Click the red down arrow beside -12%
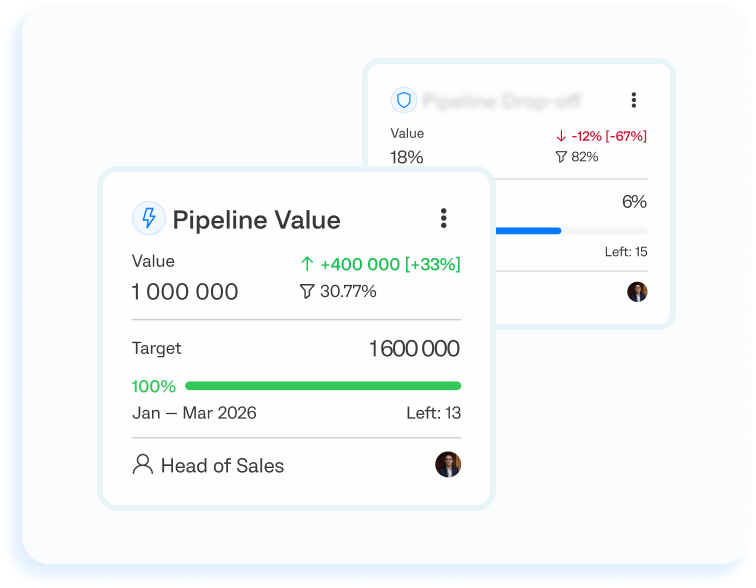The width and height of the screenshot is (756, 588). [x=561, y=136]
